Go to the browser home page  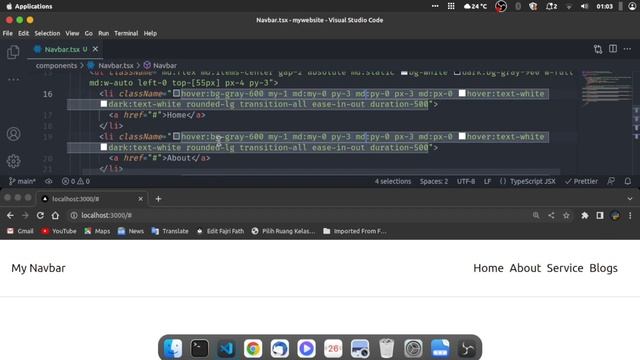(x=55, y=215)
